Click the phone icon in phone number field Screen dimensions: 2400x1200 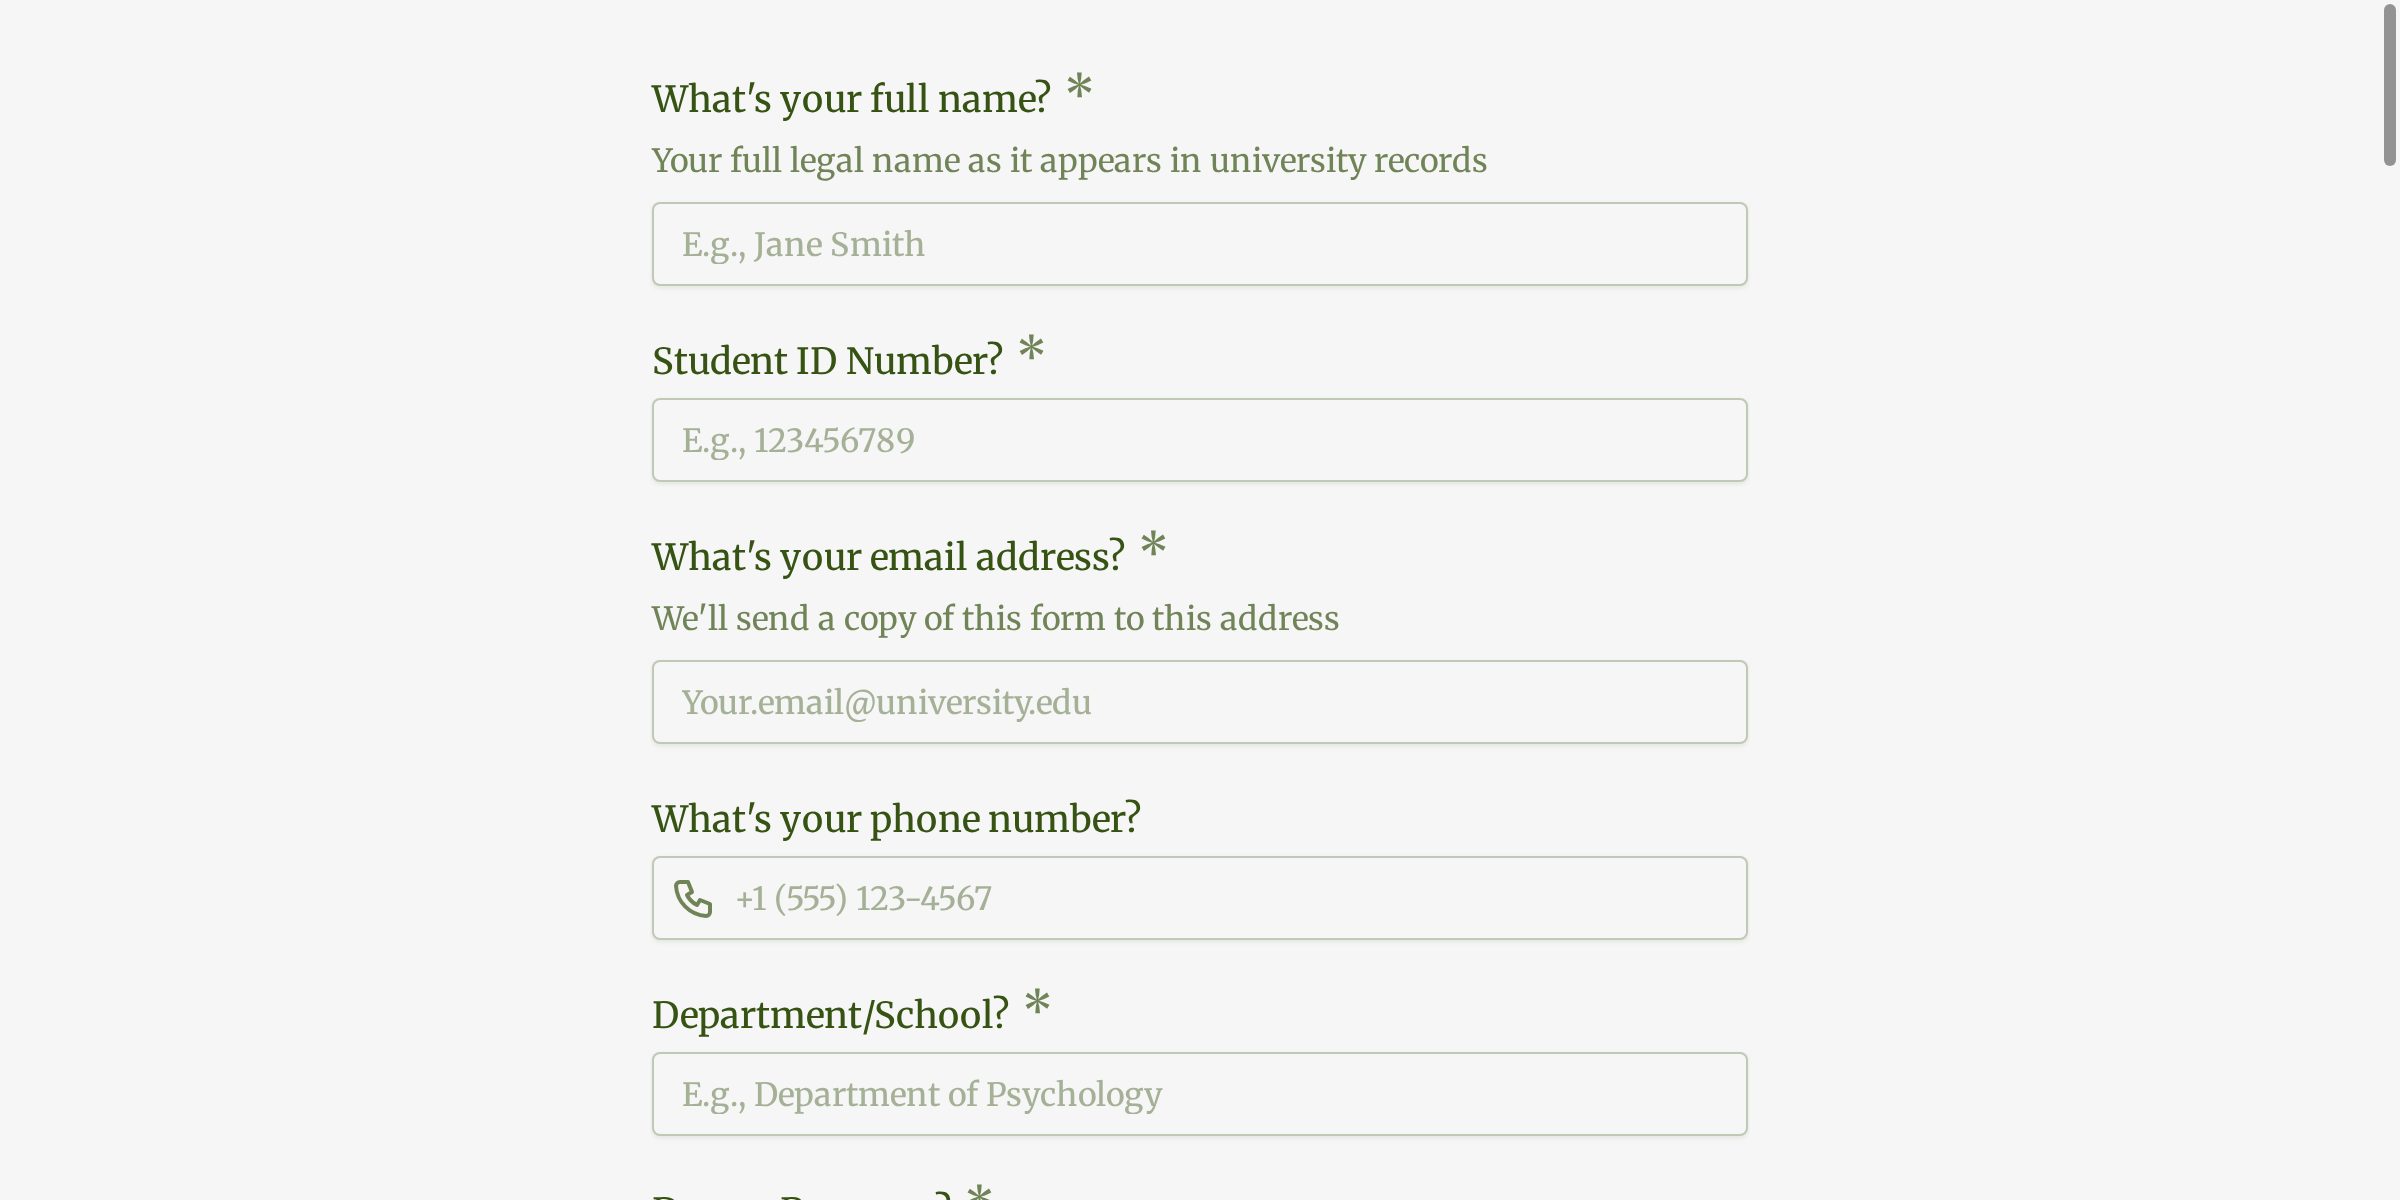pyautogui.click(x=692, y=898)
